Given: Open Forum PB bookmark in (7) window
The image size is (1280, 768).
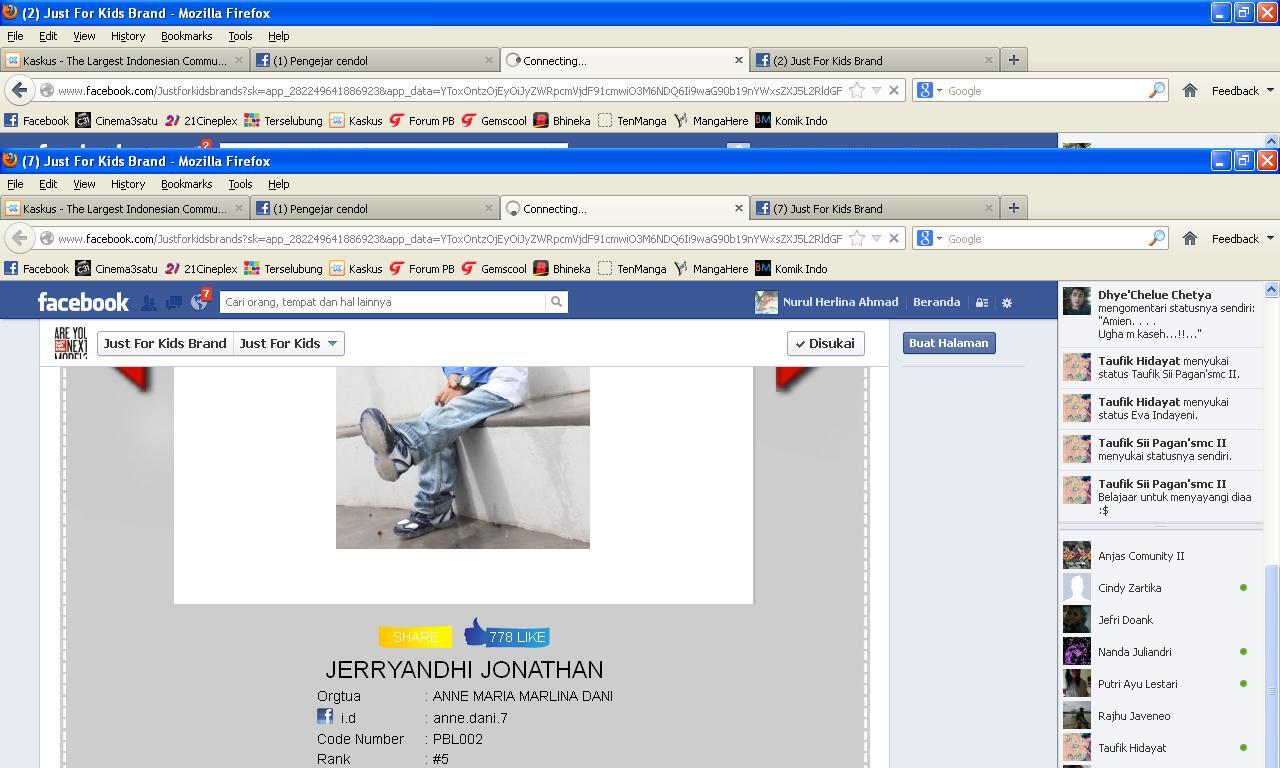Looking at the screenshot, I should pos(422,268).
